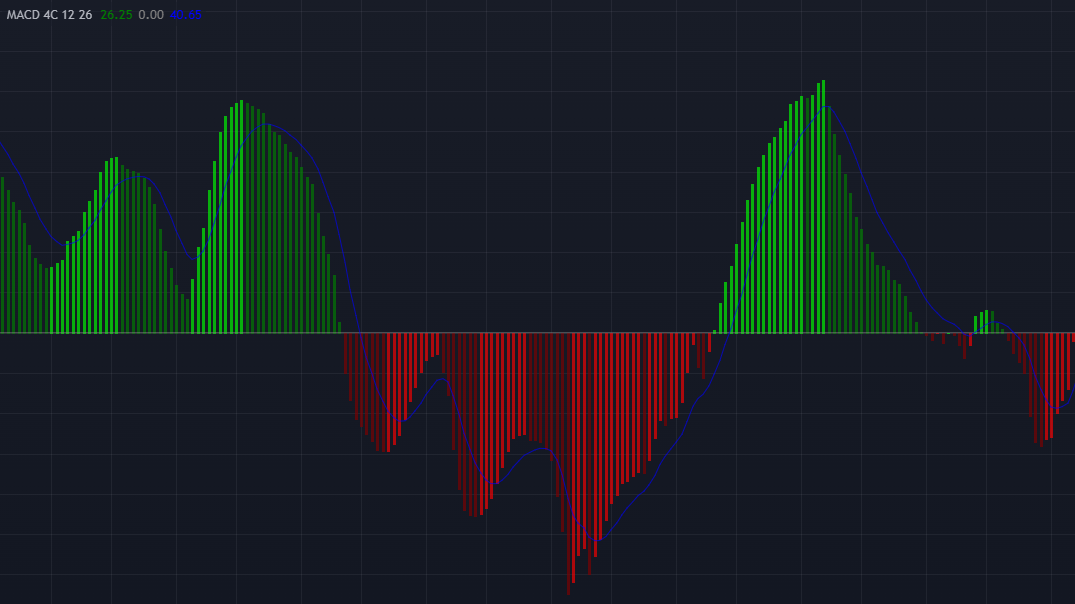Click the peak bar of the second green hump
Screen dimensions: 1075x604
(x=241, y=217)
